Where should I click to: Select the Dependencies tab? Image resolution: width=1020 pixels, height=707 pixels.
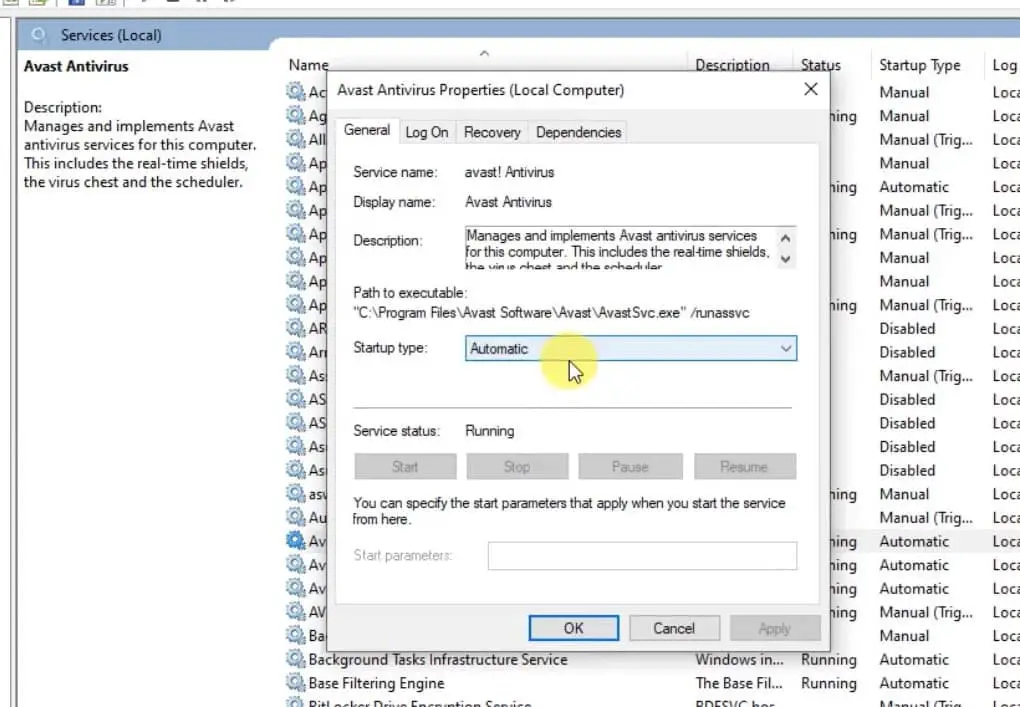point(578,132)
